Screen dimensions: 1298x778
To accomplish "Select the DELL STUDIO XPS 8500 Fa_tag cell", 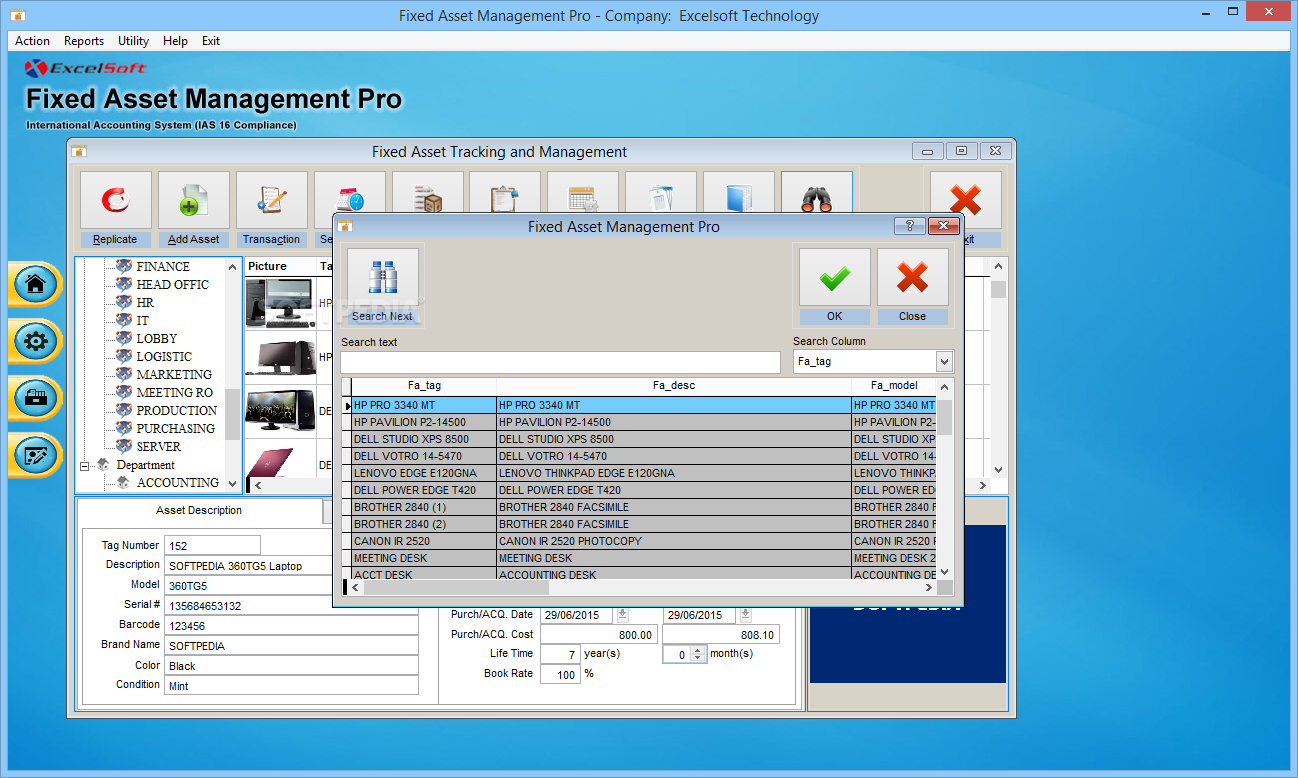I will (424, 440).
